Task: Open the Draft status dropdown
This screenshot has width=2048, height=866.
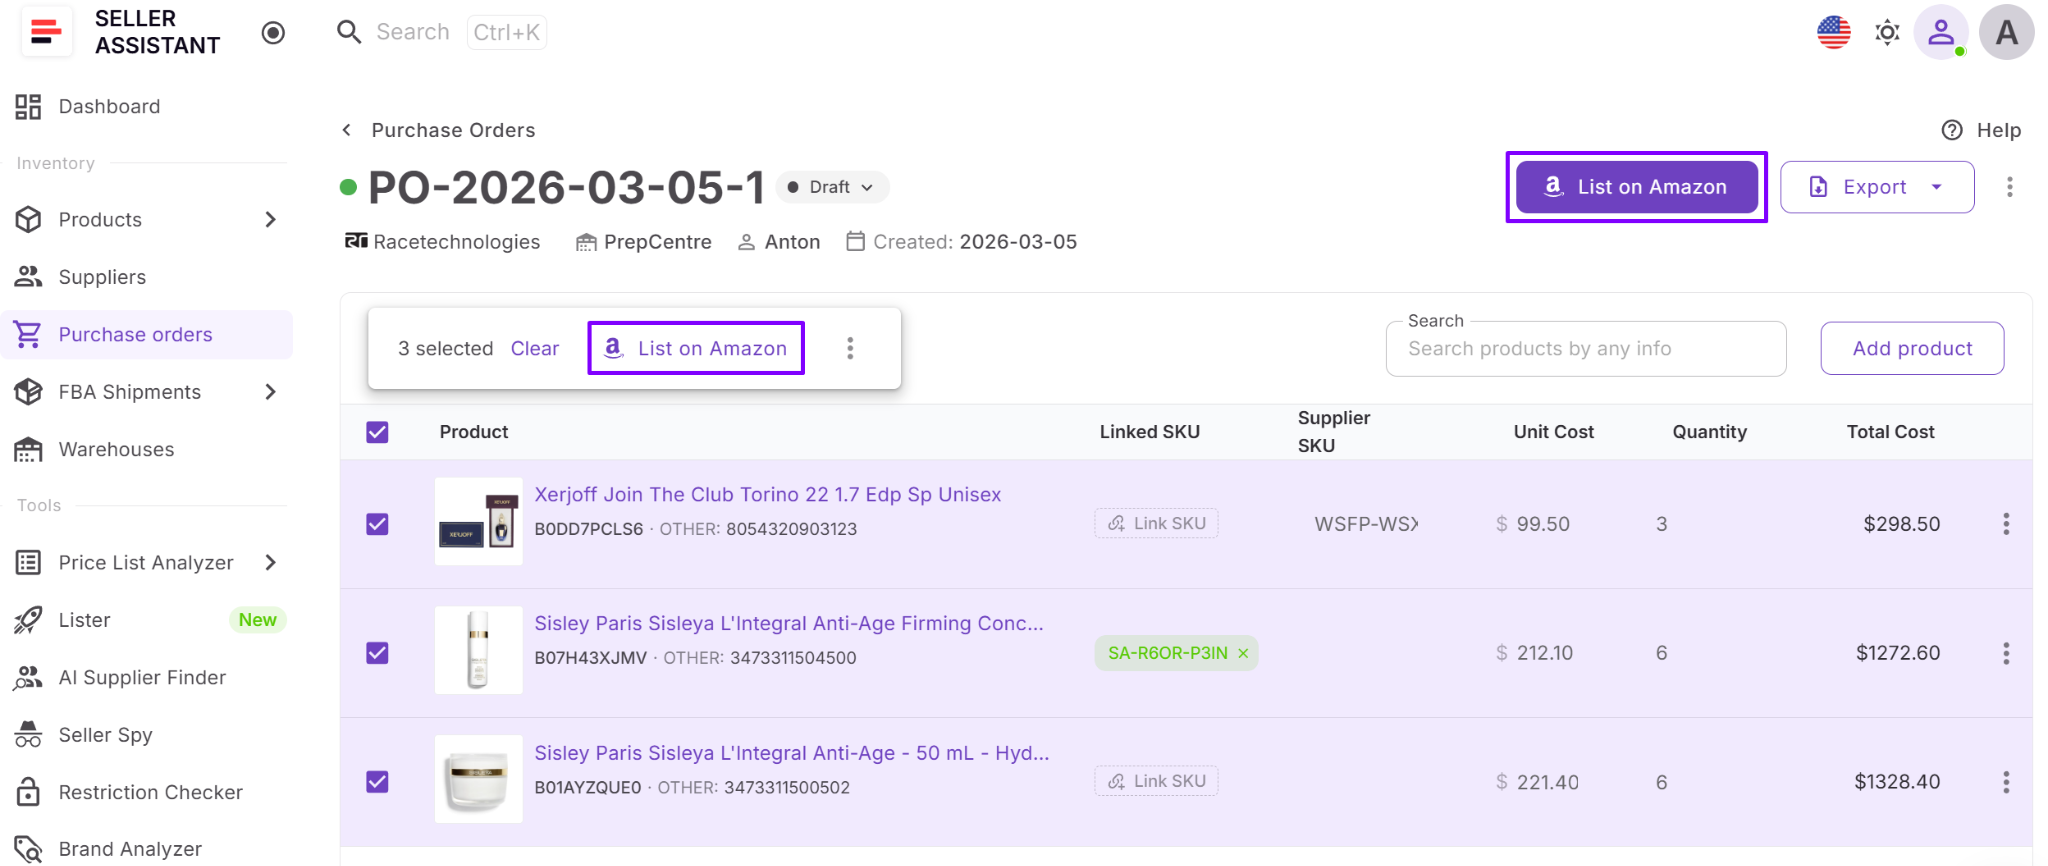Action: click(832, 187)
